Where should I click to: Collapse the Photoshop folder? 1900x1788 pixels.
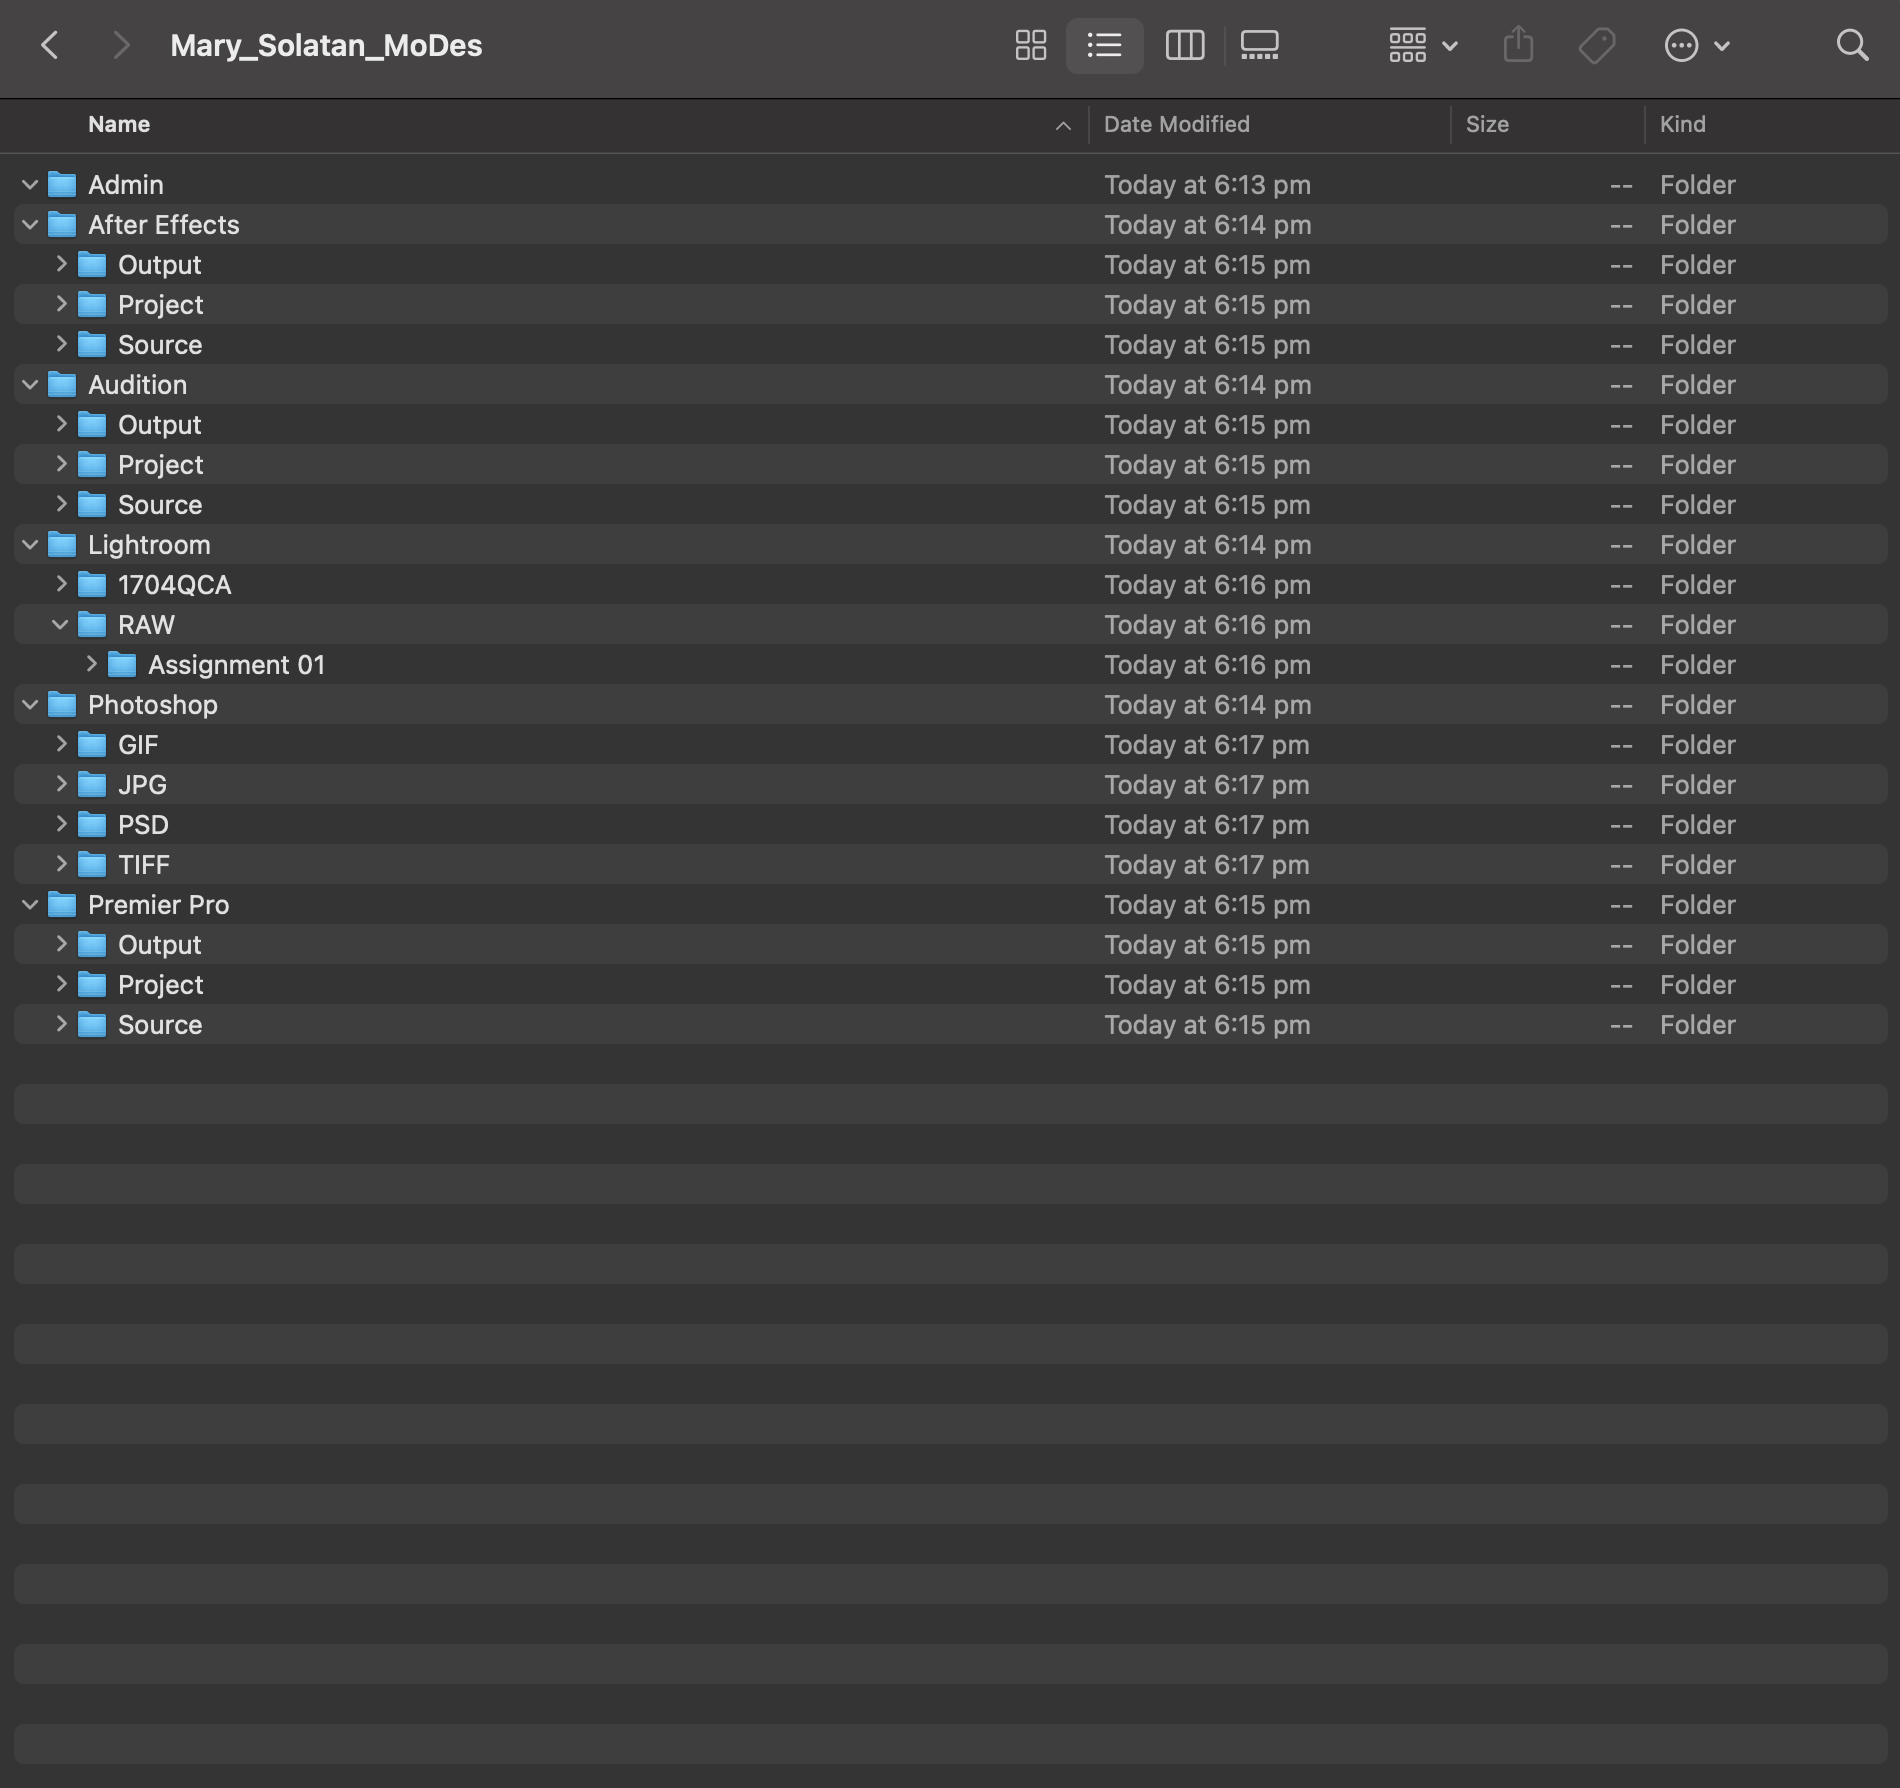coord(30,705)
